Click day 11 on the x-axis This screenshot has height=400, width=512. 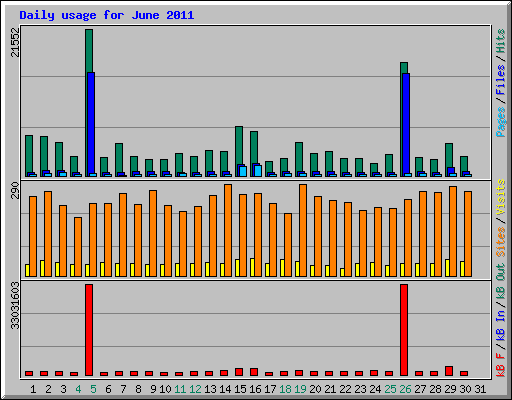[180, 389]
